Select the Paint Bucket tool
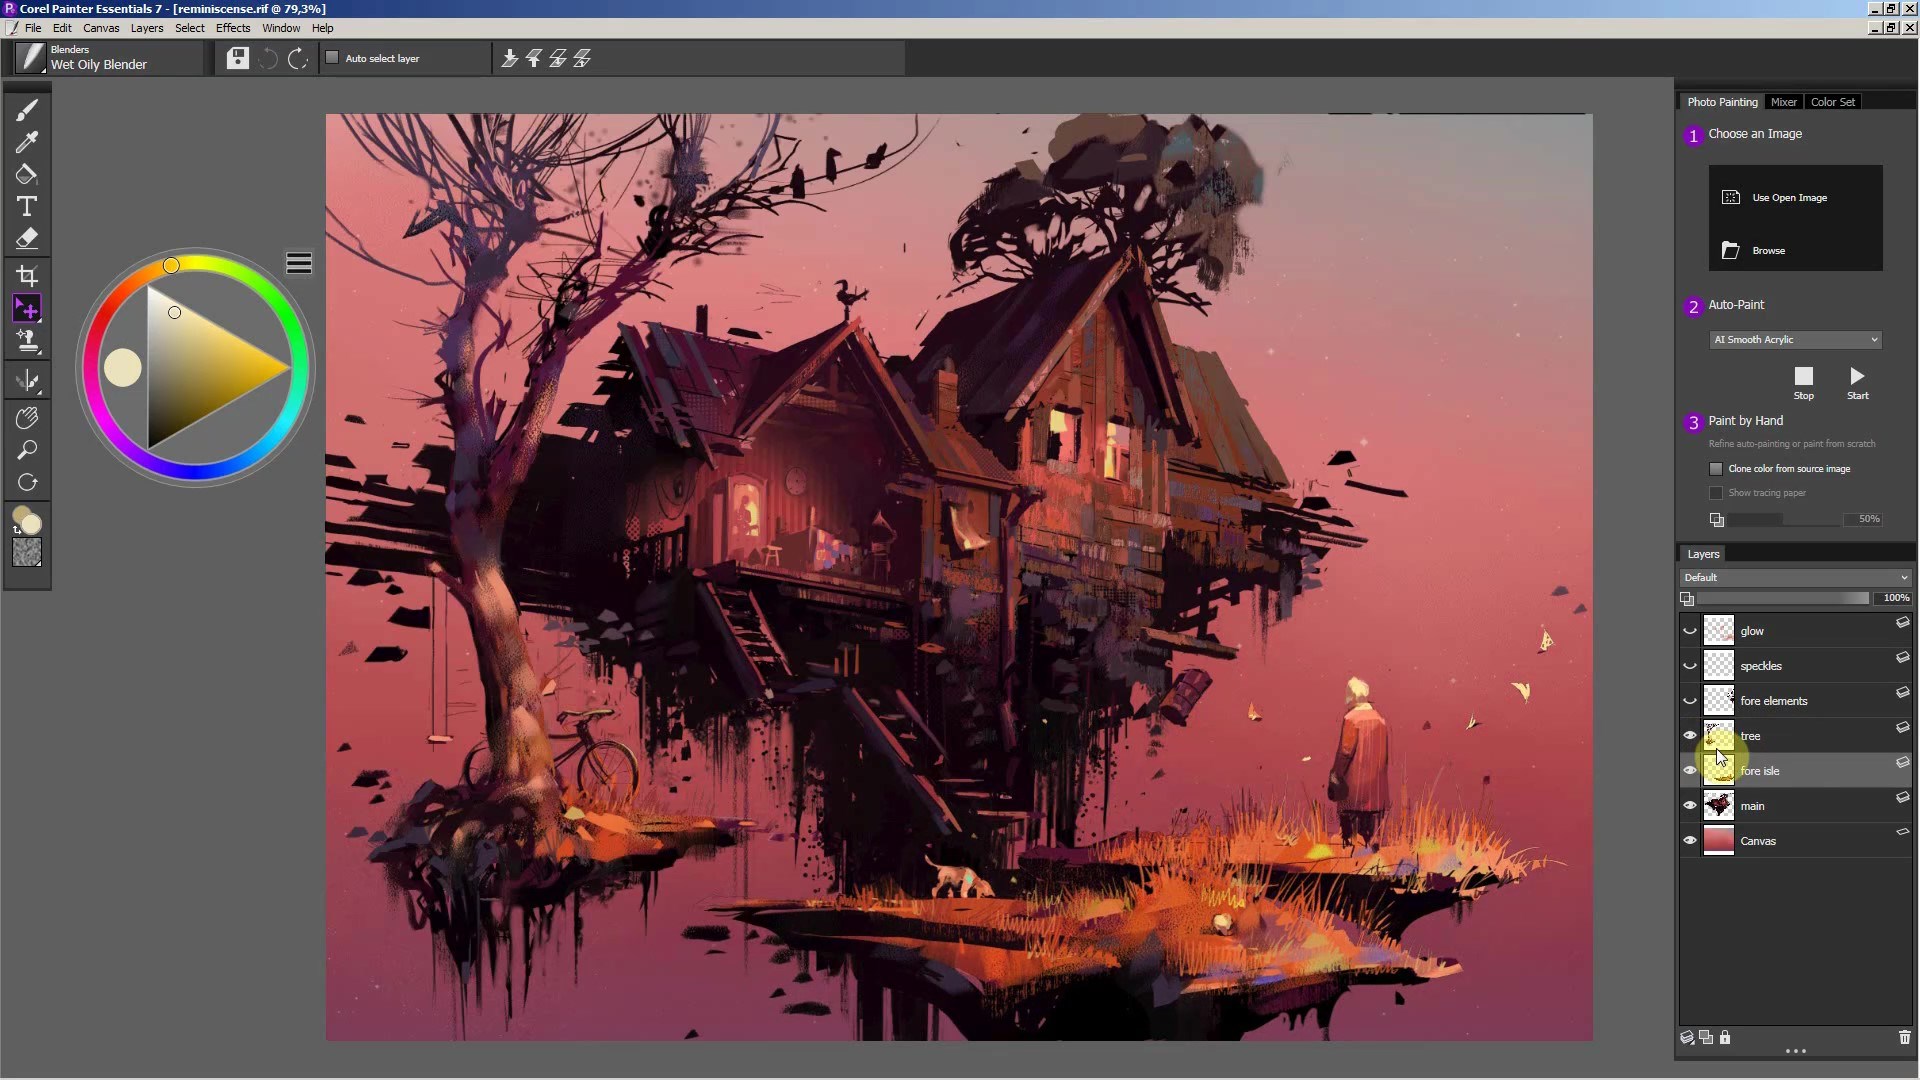This screenshot has height=1080, width=1920. 27,174
